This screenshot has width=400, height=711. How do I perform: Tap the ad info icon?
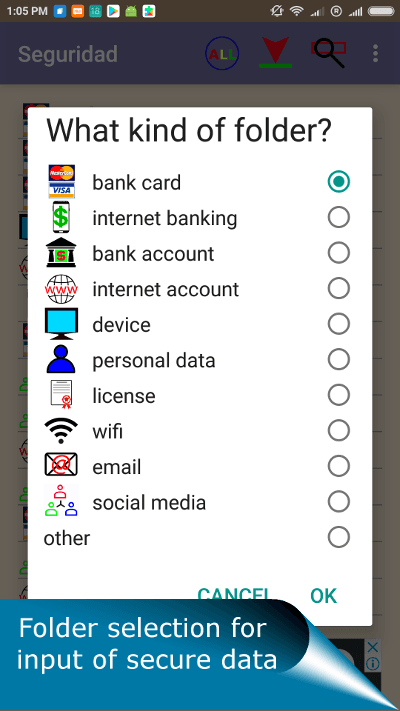pos(372,664)
